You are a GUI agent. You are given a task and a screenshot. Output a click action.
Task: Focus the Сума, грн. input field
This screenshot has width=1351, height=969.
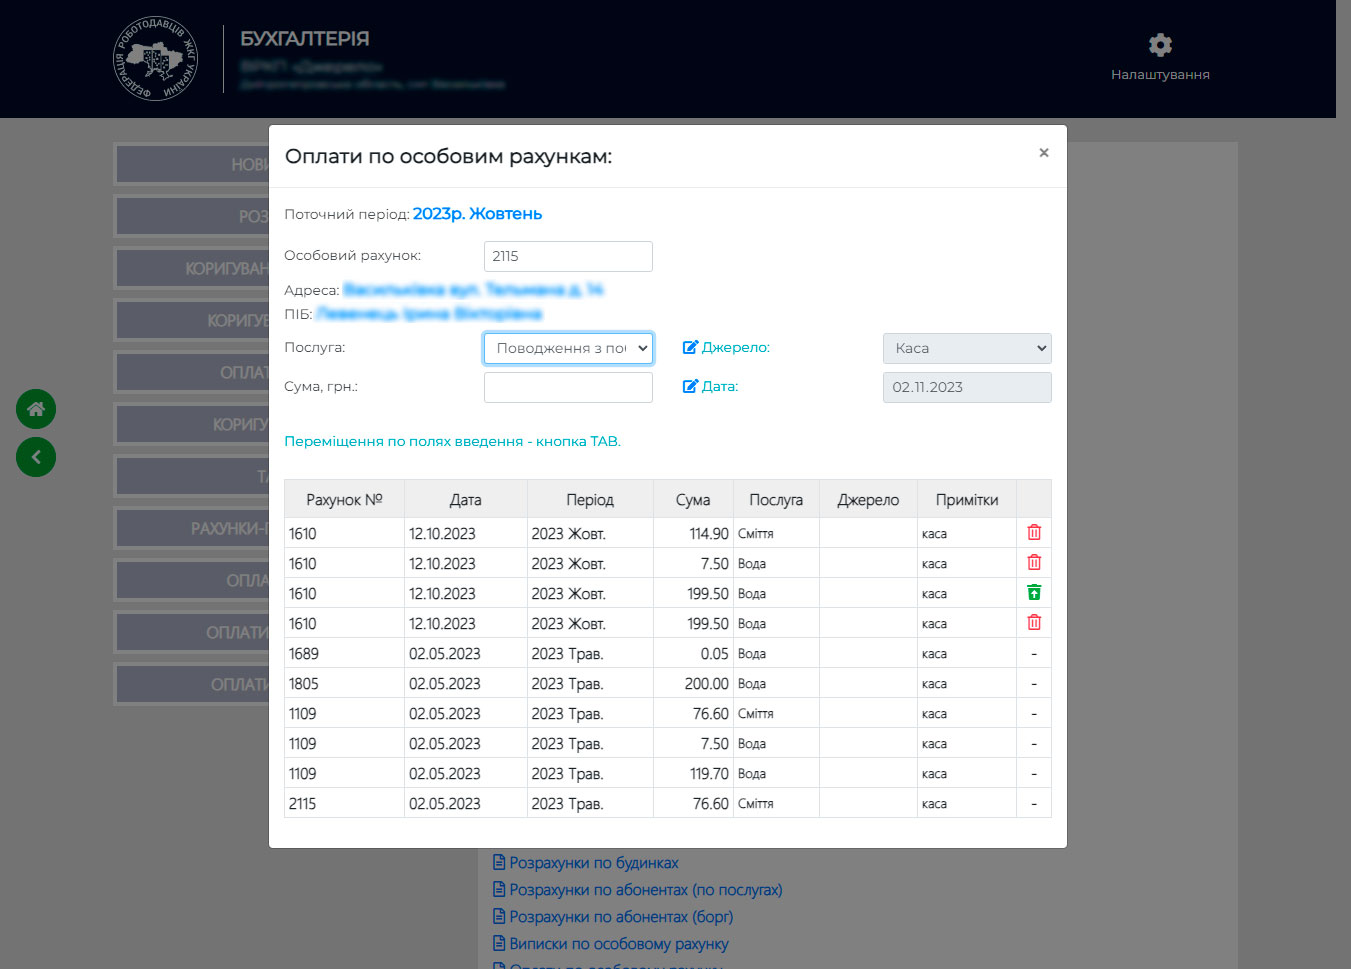pos(568,387)
